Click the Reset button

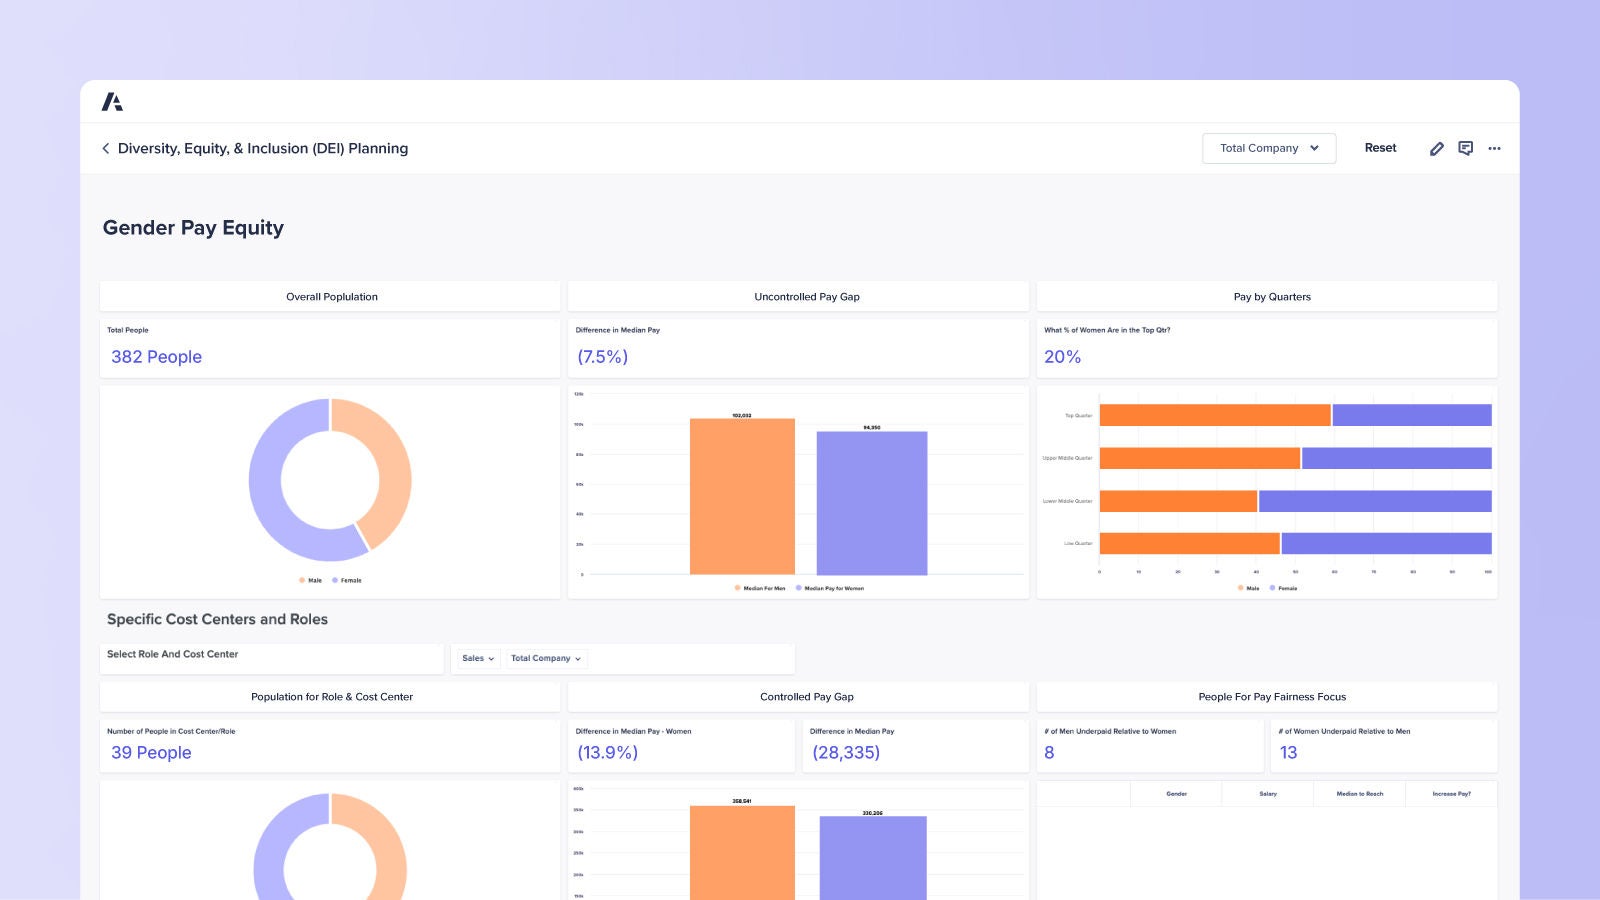click(1380, 148)
